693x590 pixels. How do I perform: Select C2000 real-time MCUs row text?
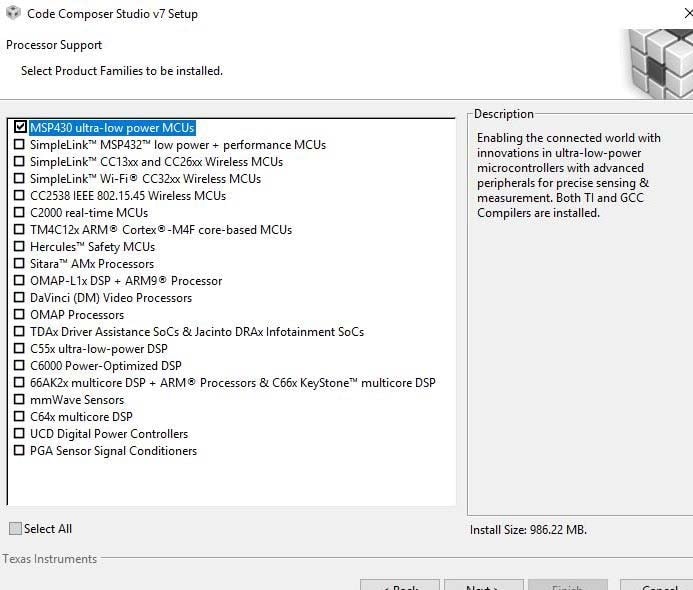[x=89, y=213]
